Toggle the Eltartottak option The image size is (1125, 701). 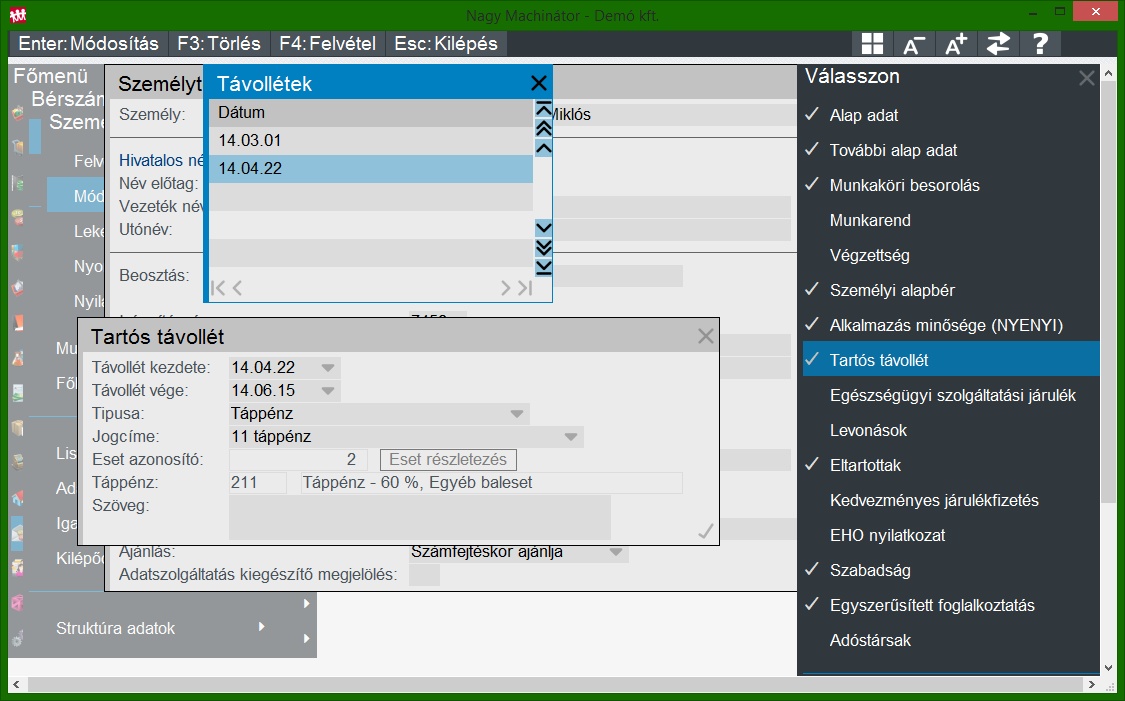tap(951, 465)
